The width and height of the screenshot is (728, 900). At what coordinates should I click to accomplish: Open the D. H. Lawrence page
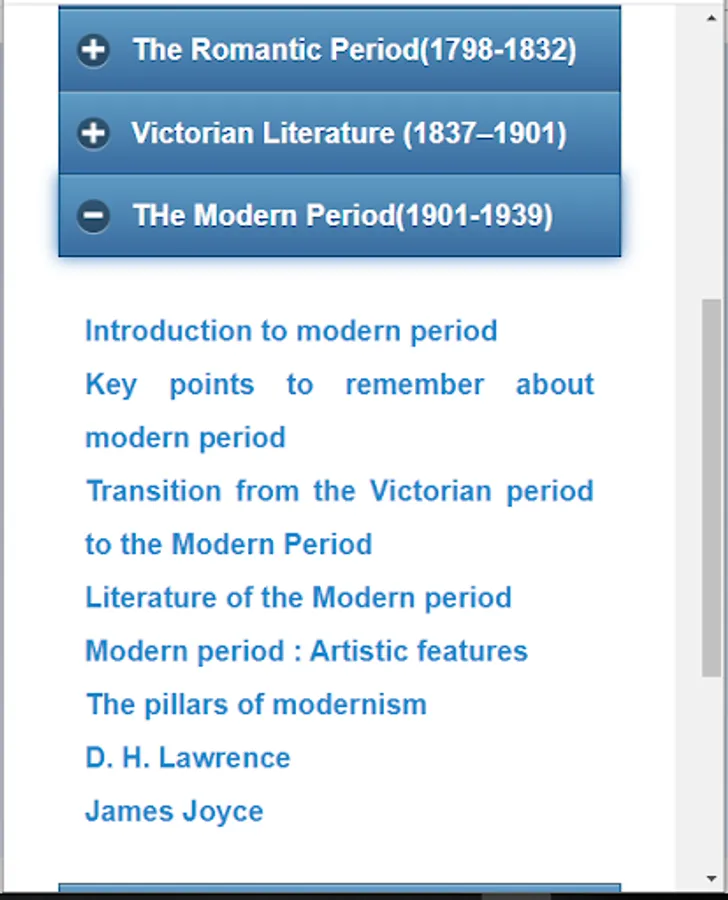pos(188,758)
